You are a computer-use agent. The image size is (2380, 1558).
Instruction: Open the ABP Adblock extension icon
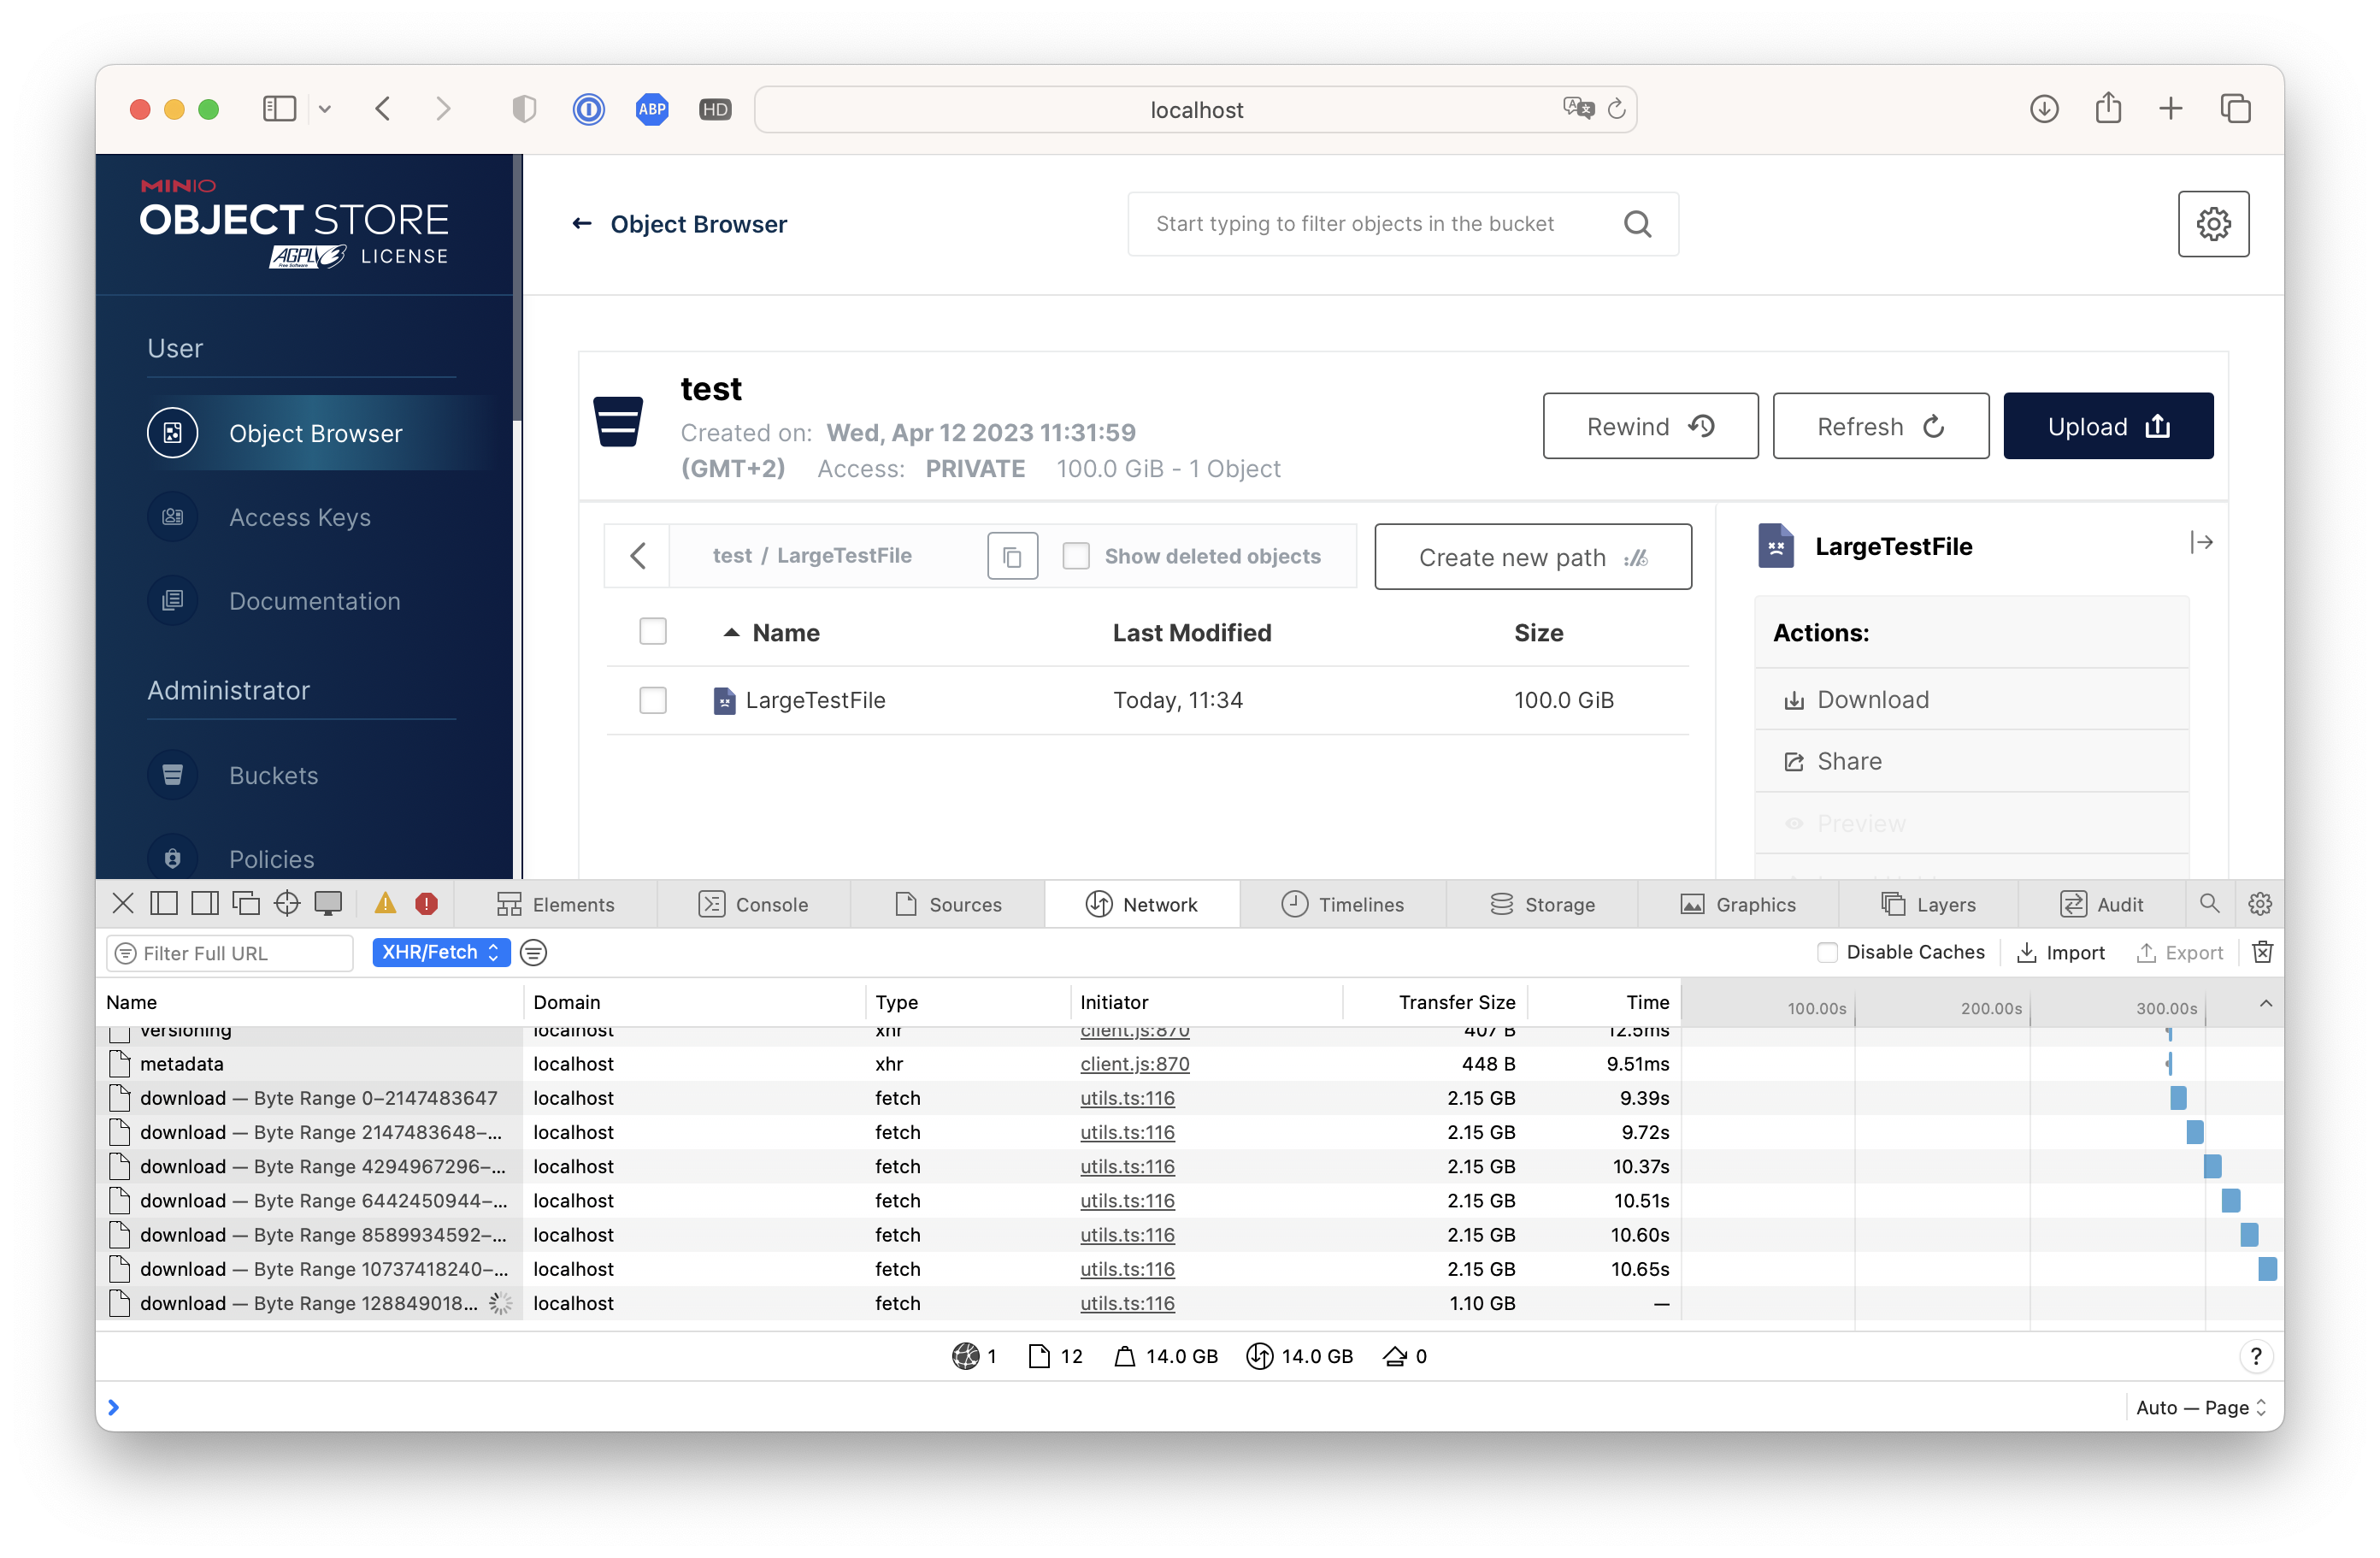tap(652, 109)
